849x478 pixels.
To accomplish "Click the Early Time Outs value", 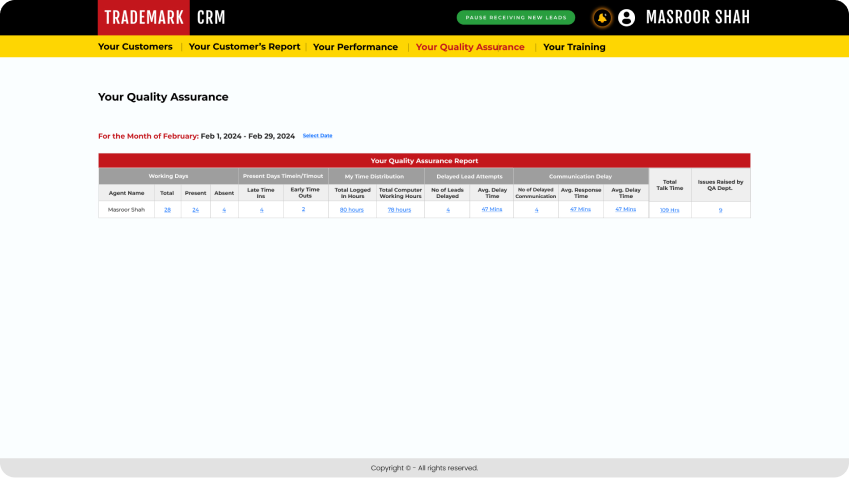I will (x=304, y=209).
